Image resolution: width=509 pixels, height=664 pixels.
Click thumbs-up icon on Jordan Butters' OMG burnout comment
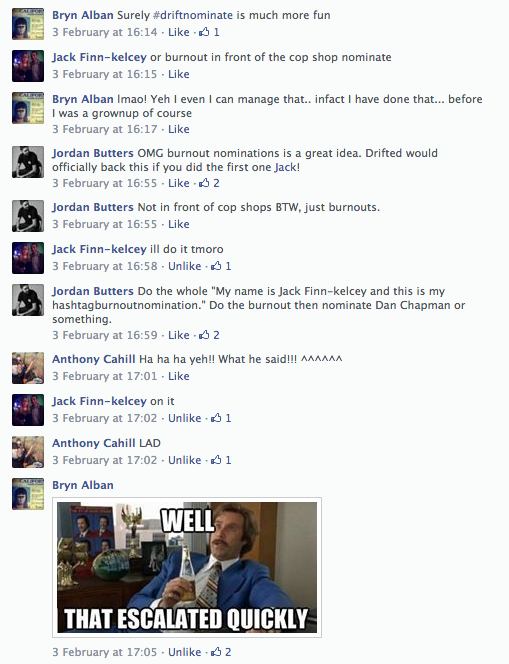[204, 183]
